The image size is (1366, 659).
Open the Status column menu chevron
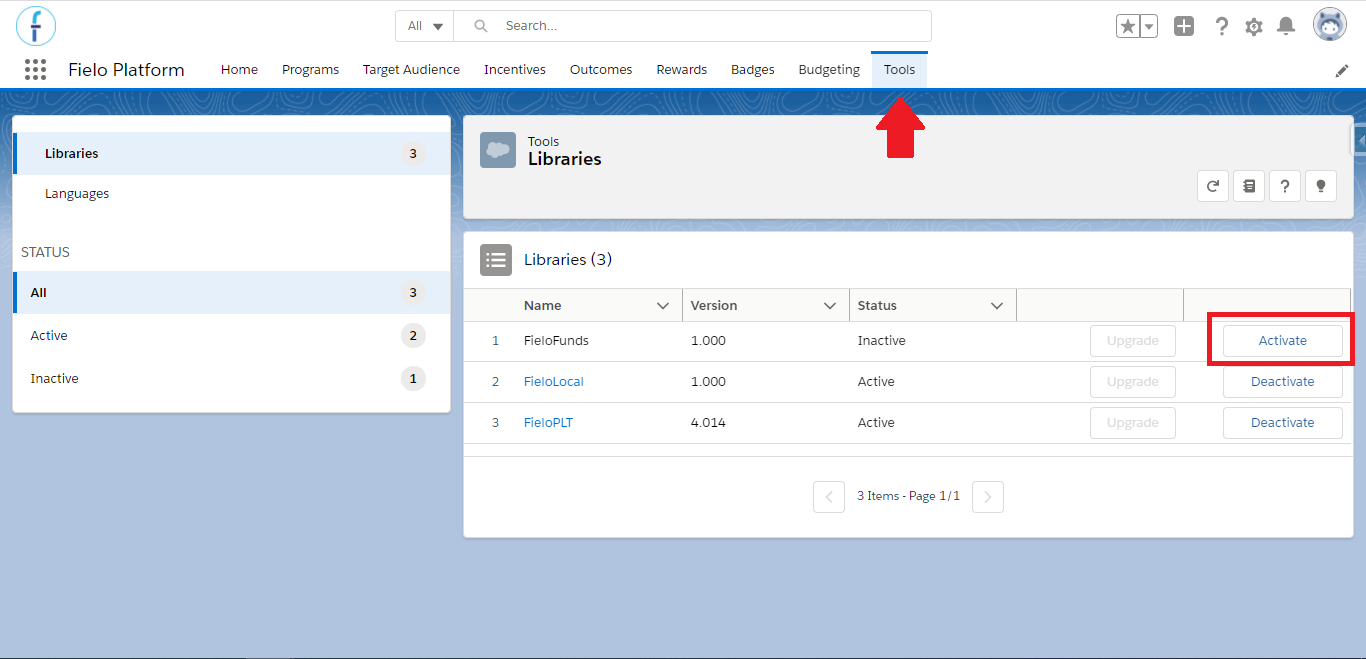[x=997, y=306]
